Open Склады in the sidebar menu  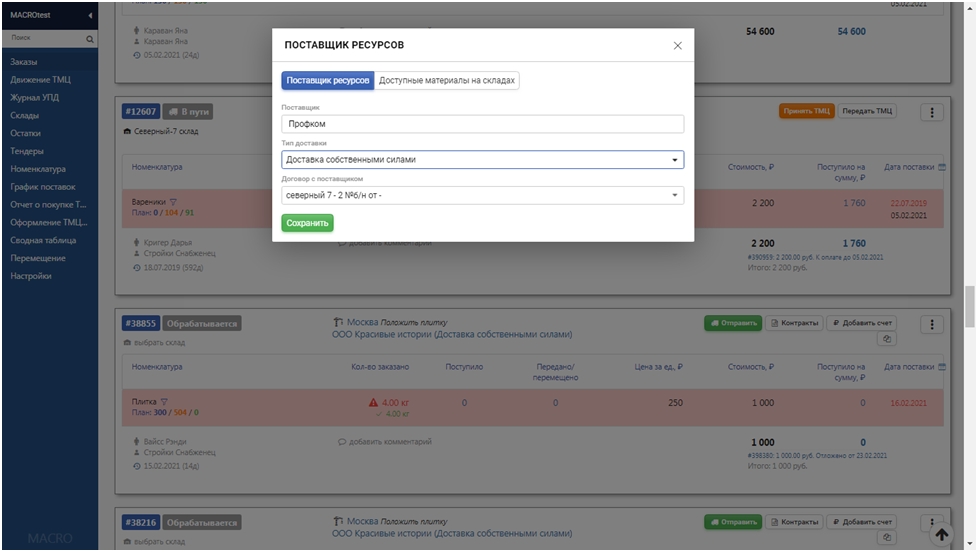(24, 115)
